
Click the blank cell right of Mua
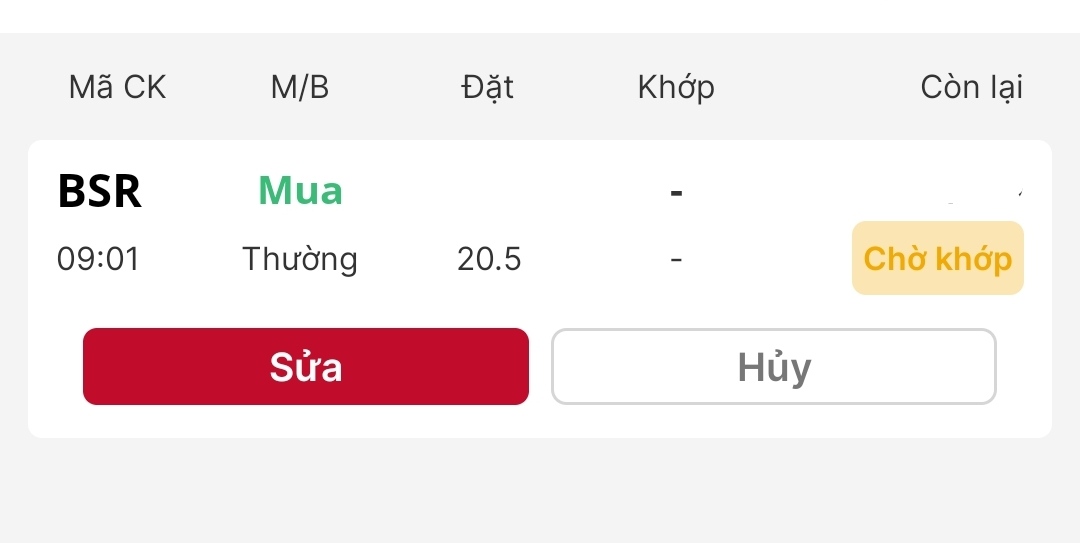tap(489, 190)
